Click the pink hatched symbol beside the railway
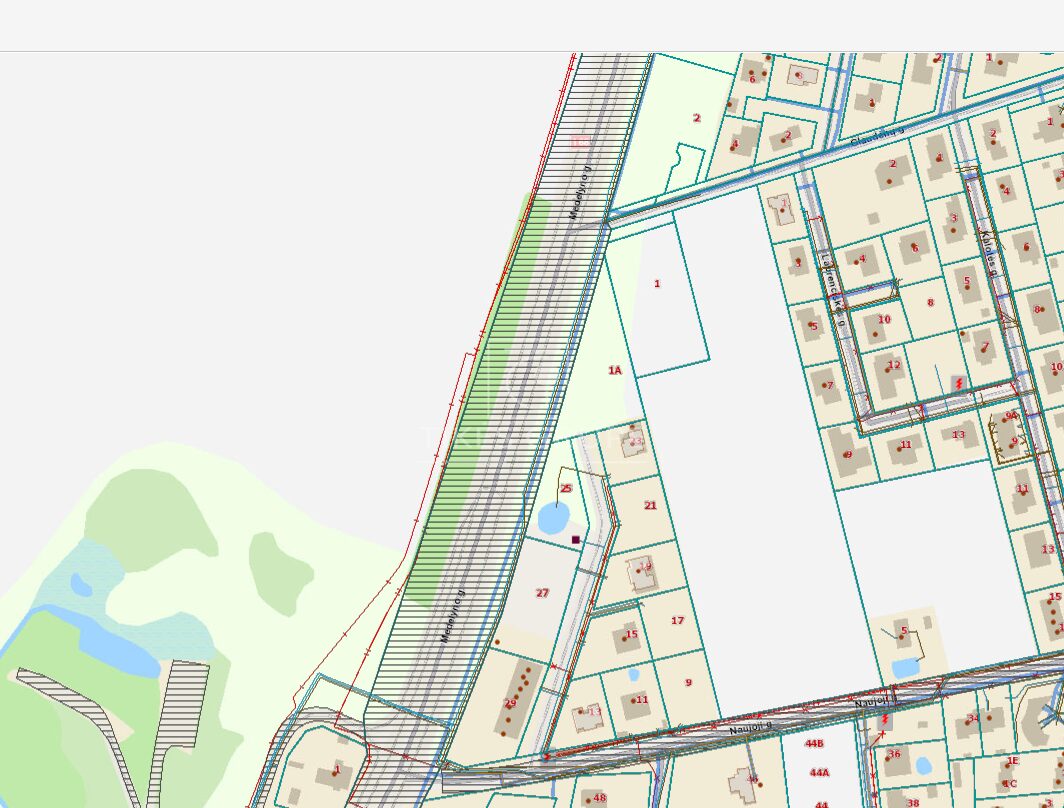 [x=581, y=141]
